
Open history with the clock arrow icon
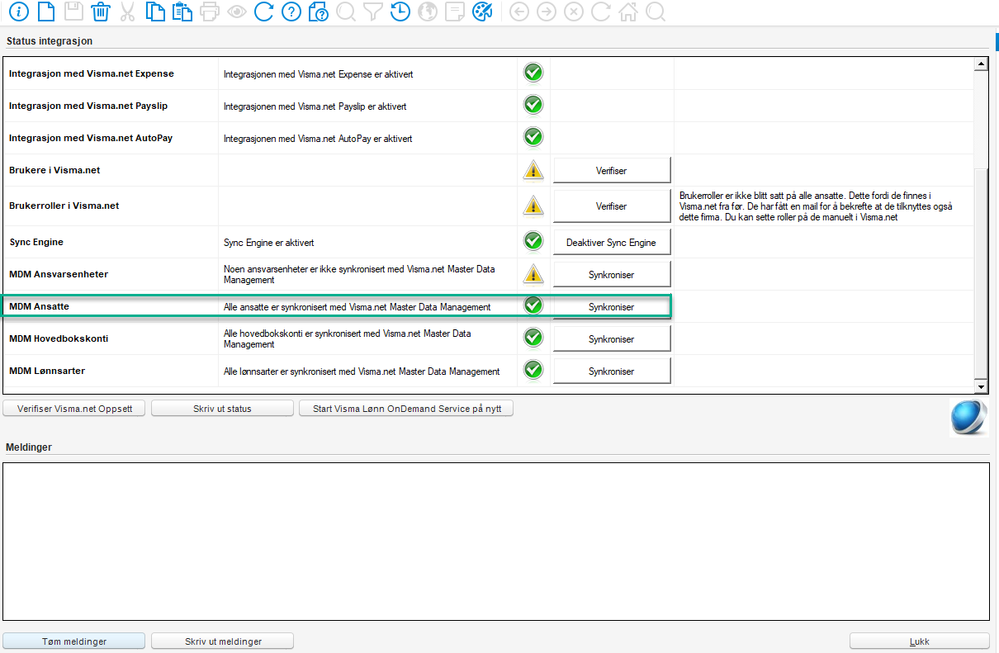(x=400, y=11)
